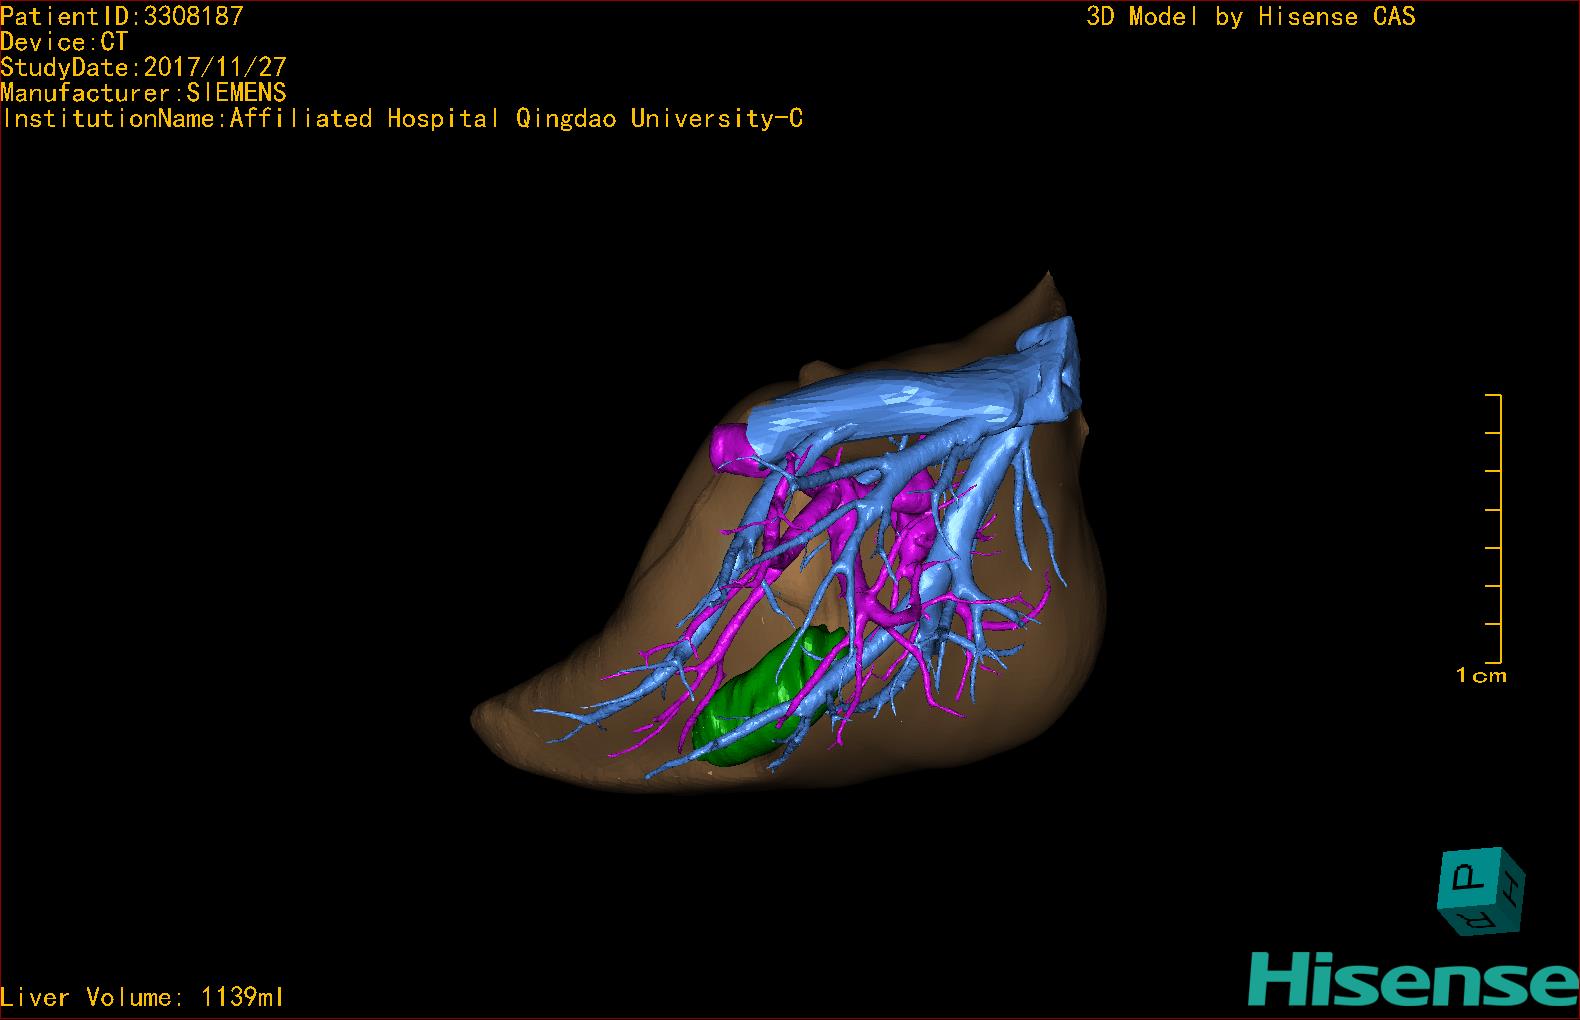Click the vertical scale bar ruler
Screen dimensions: 1580x1020
[x=1494, y=529]
